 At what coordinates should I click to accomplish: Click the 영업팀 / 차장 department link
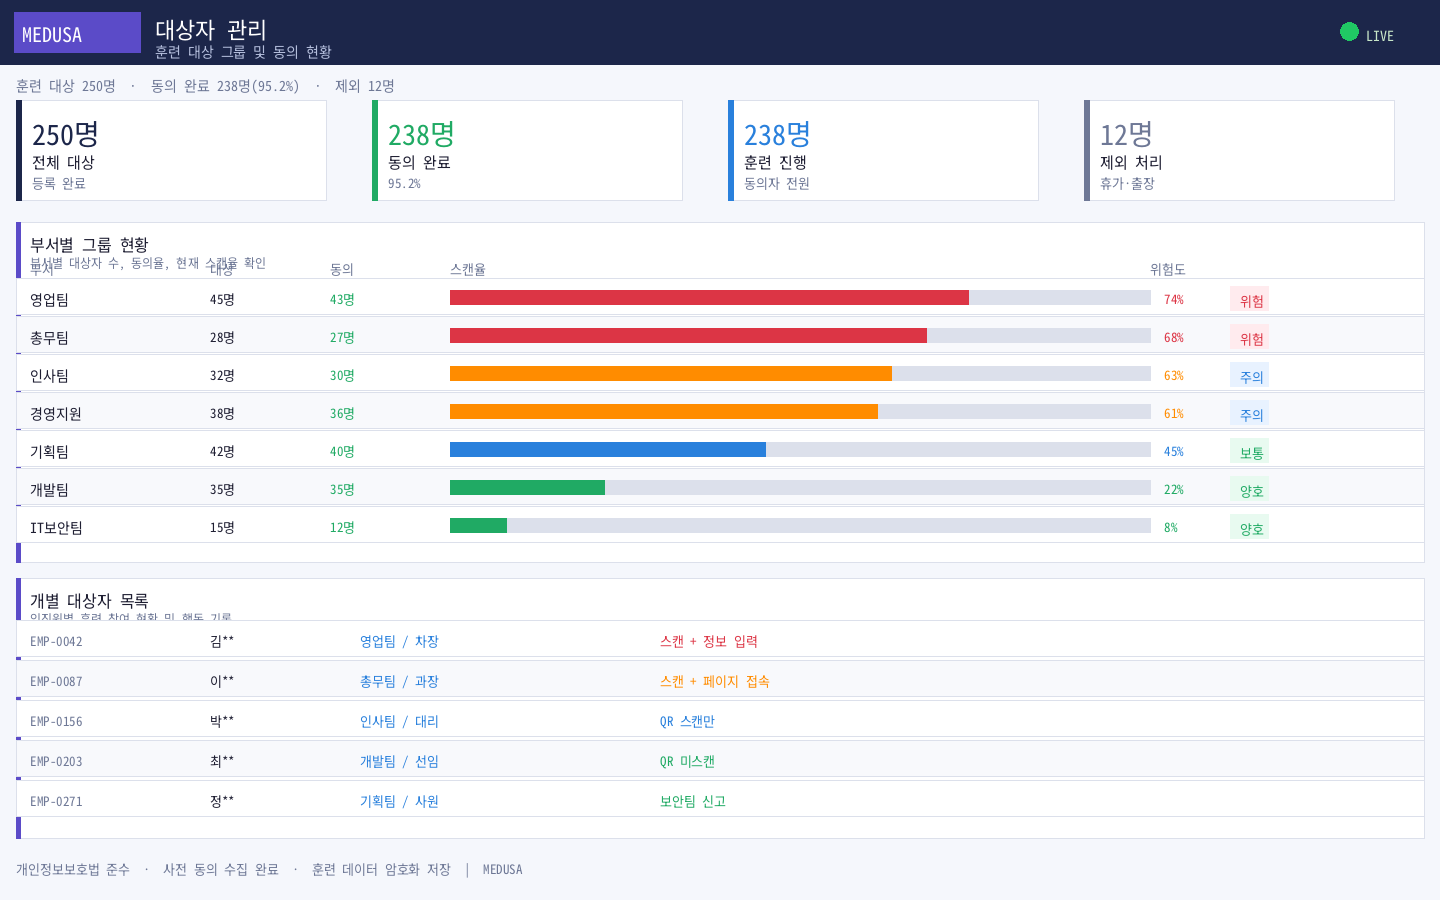[x=399, y=641]
